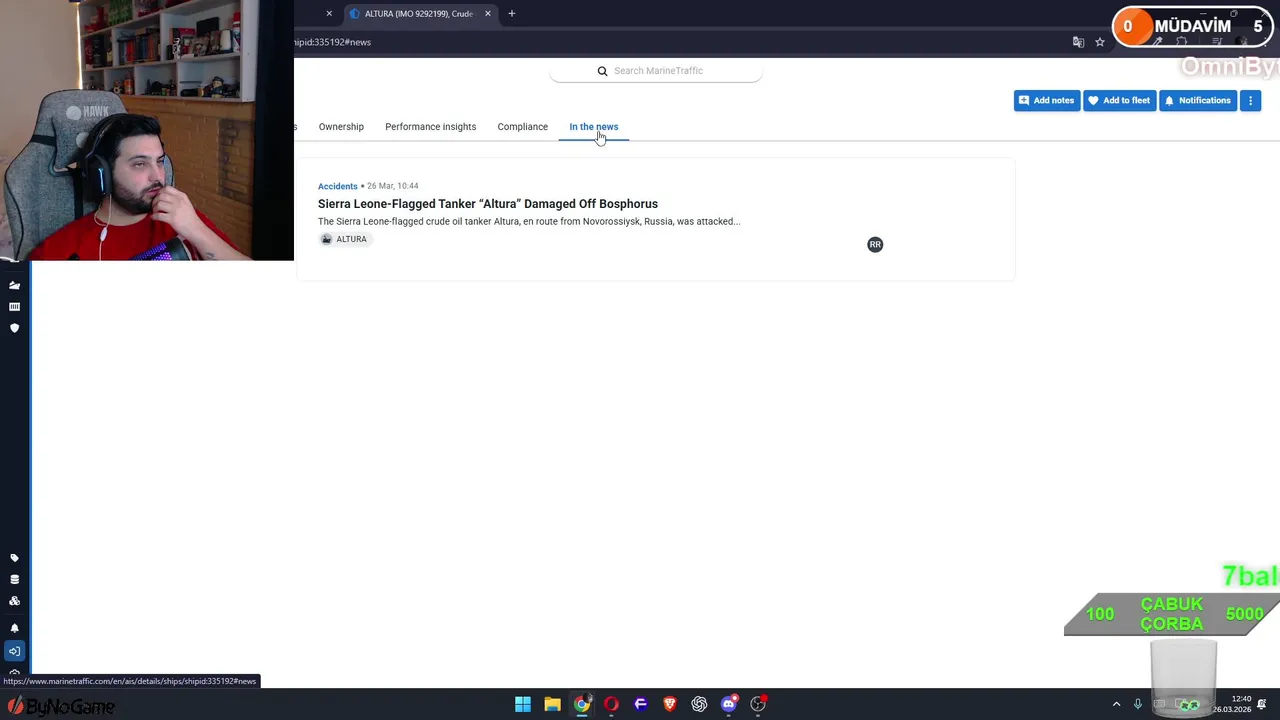Open a new browser tab with plus
Image resolution: width=1280 pixels, height=720 pixels.
(511, 14)
